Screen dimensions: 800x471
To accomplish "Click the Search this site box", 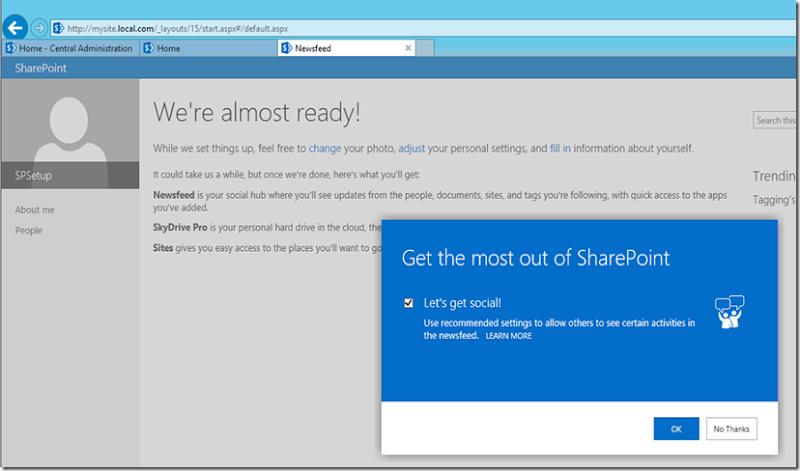I will coord(774,120).
